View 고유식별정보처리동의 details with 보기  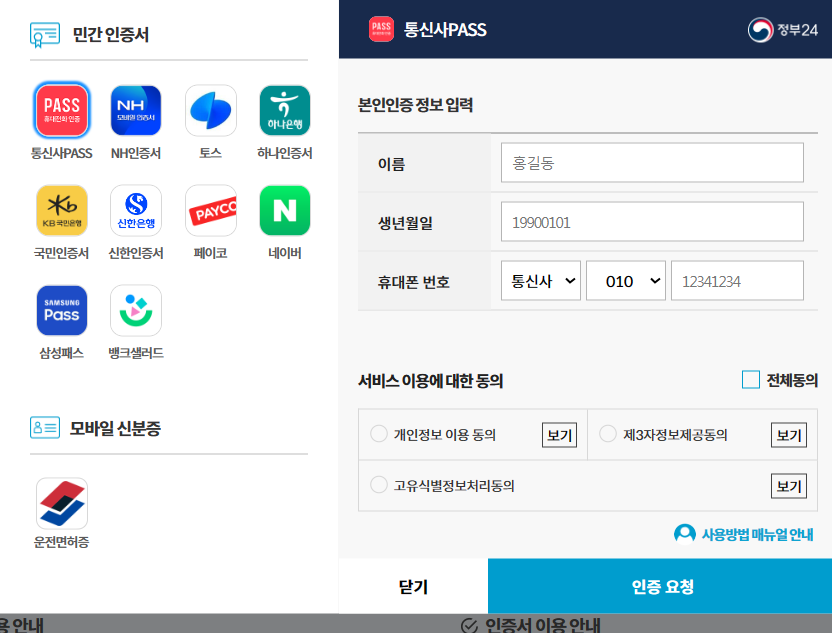click(x=788, y=486)
